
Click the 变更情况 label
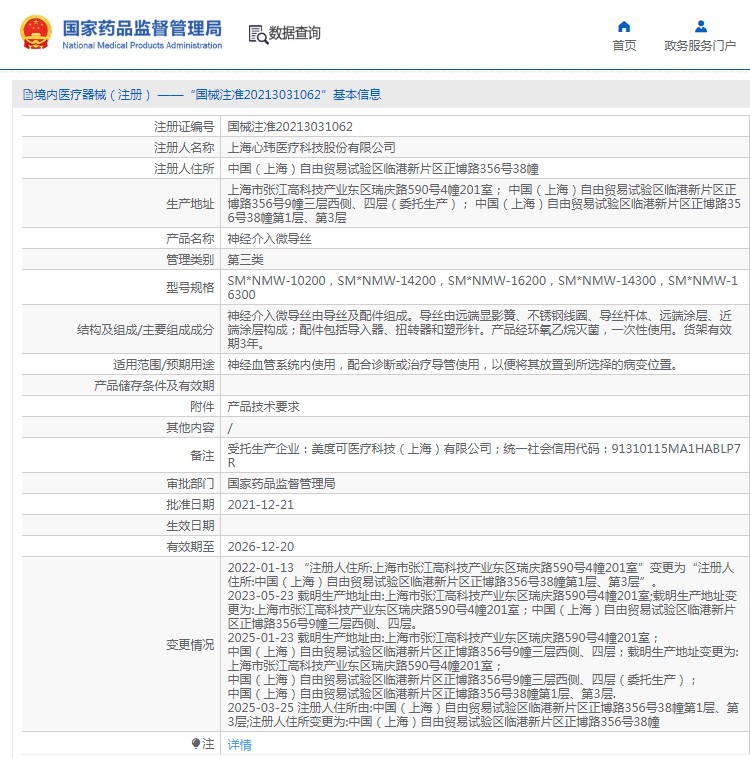point(190,645)
